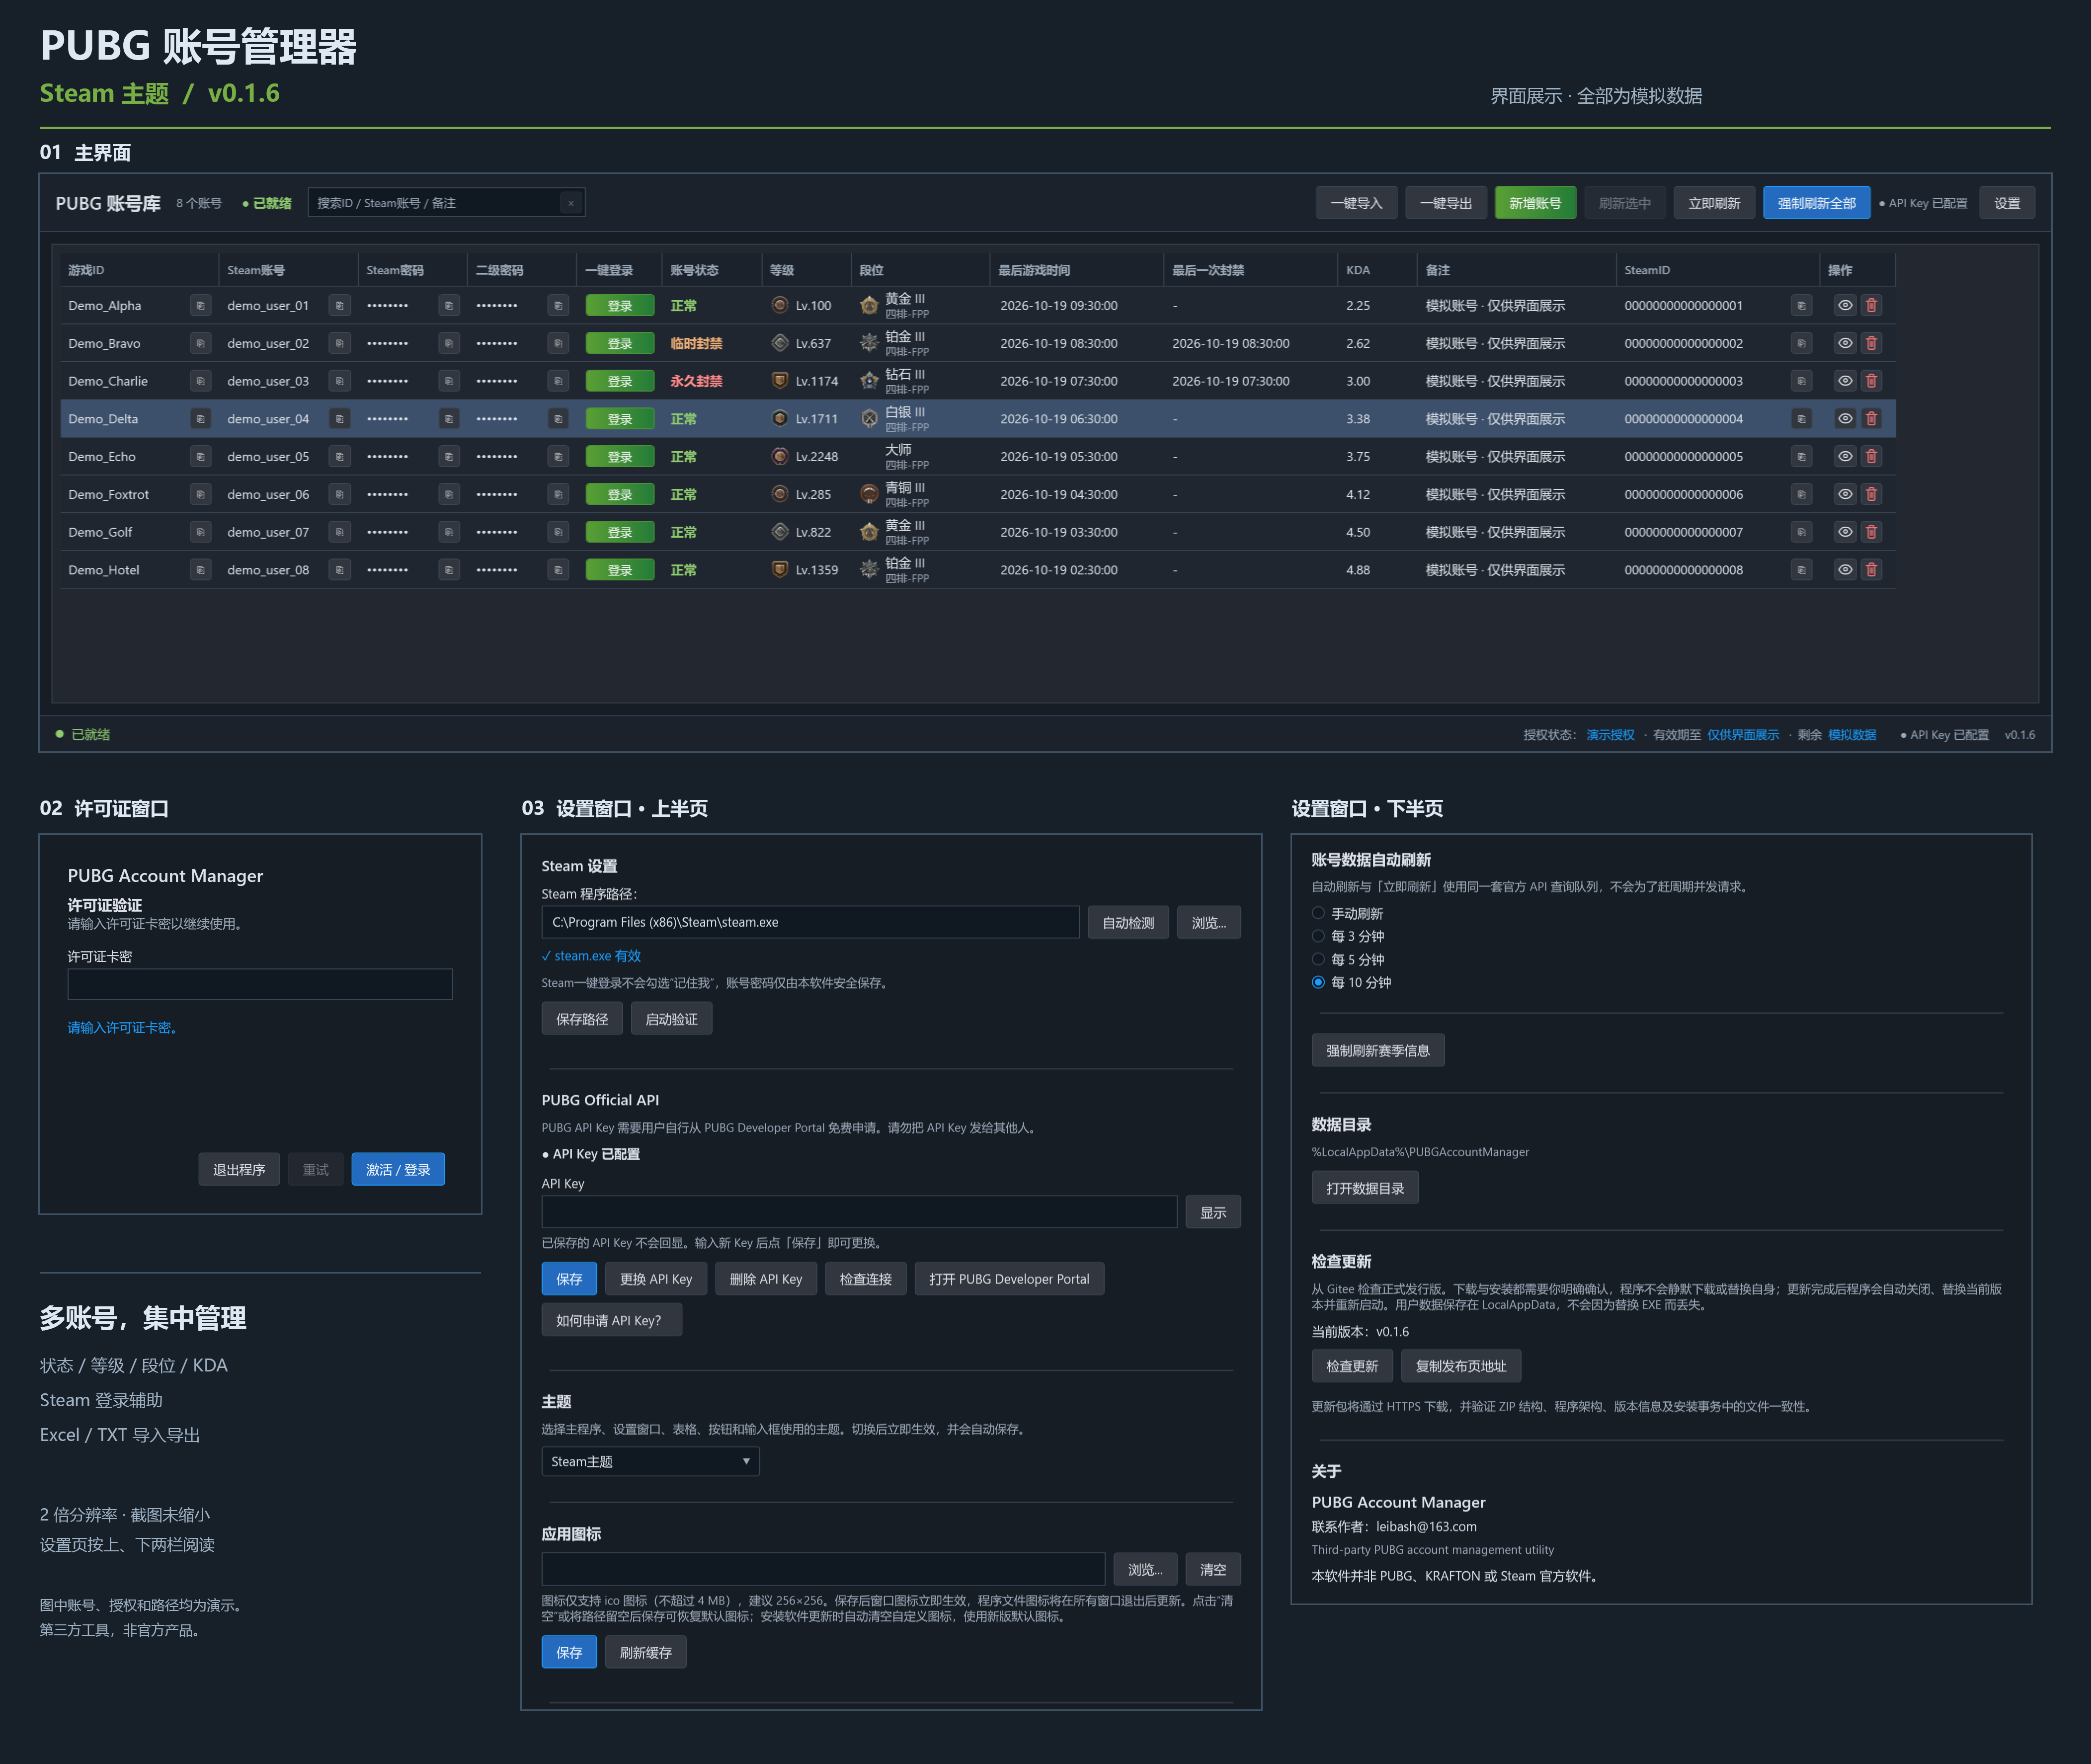The height and width of the screenshot is (1764, 2091).
Task: Click 检查更新 button
Action: (1352, 1367)
